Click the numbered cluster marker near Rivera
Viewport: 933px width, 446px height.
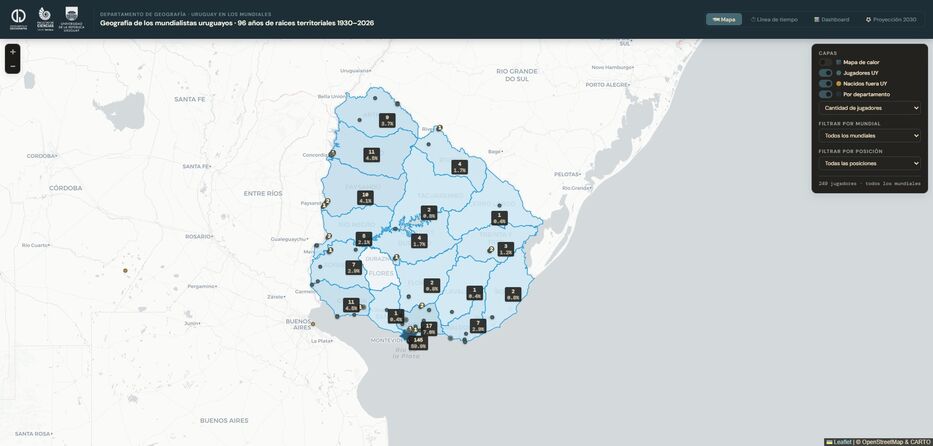(439, 128)
